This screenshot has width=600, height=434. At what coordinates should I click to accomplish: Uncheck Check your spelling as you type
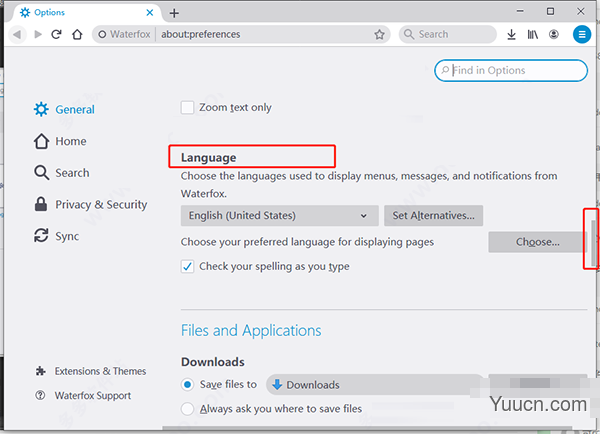tap(187, 266)
